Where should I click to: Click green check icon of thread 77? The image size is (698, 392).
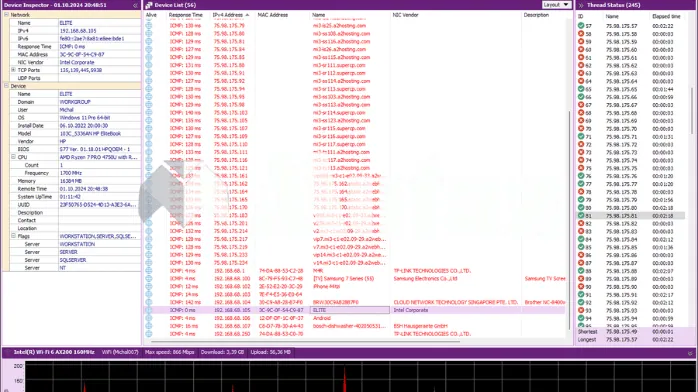(581, 184)
